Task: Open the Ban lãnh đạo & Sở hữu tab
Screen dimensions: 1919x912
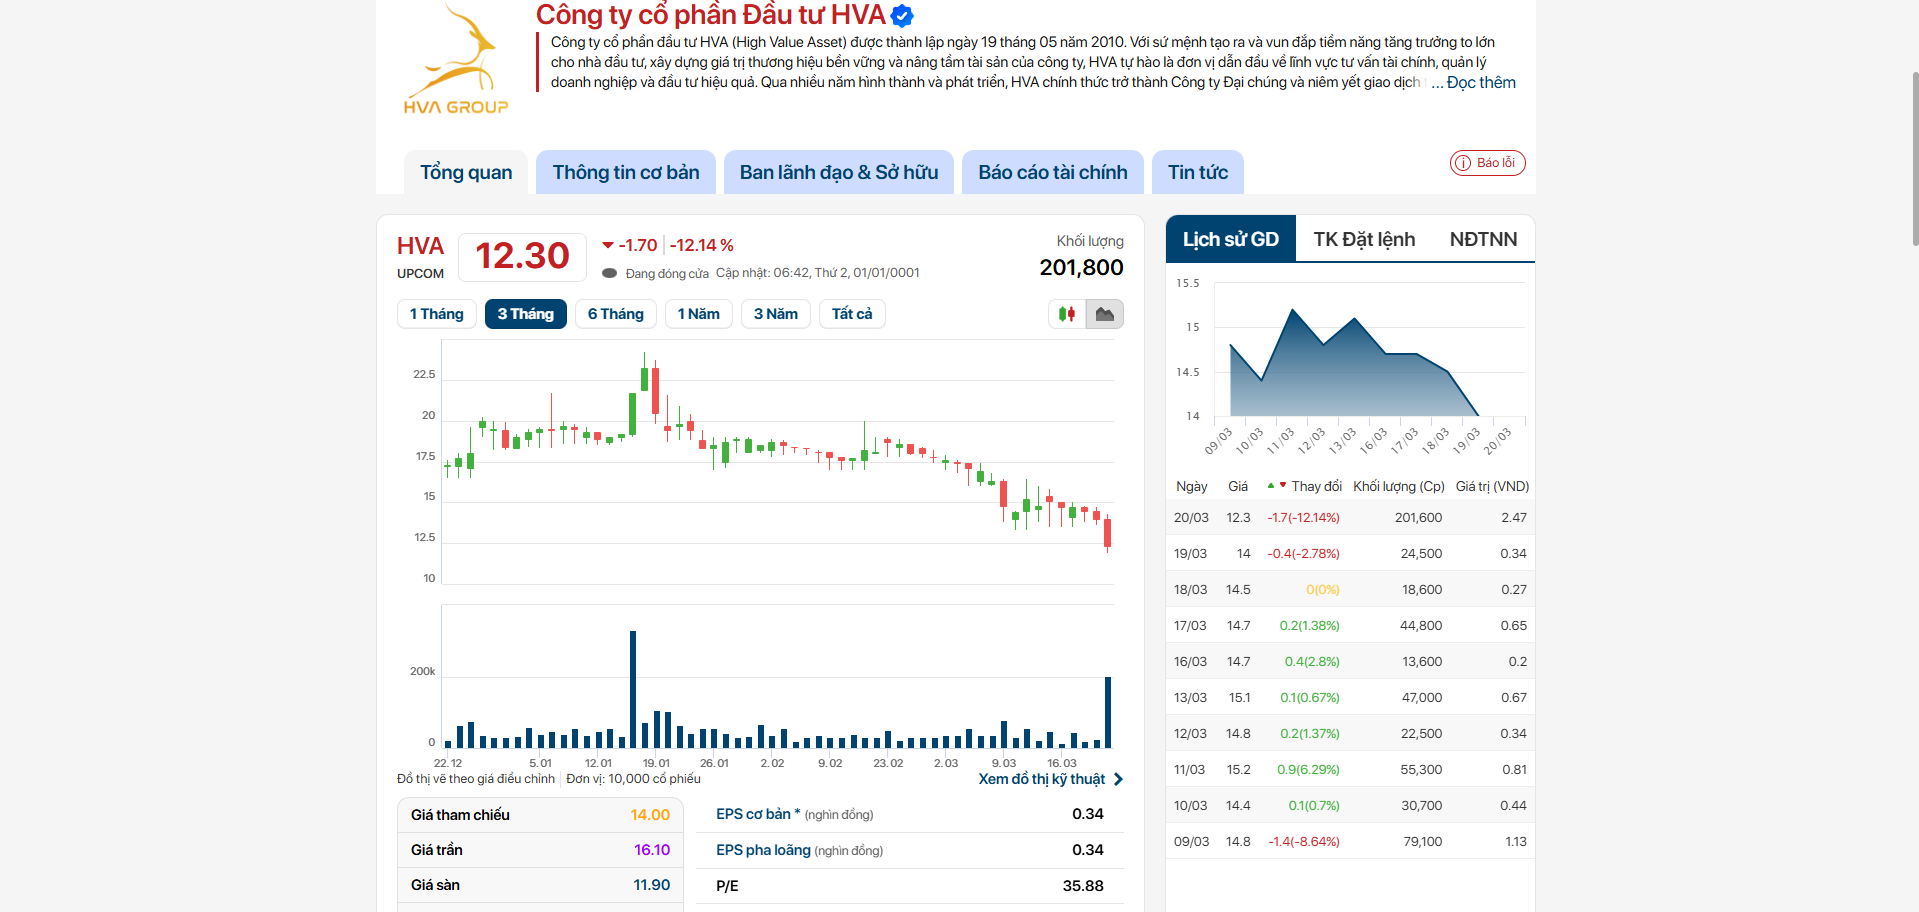Action: coord(839,172)
